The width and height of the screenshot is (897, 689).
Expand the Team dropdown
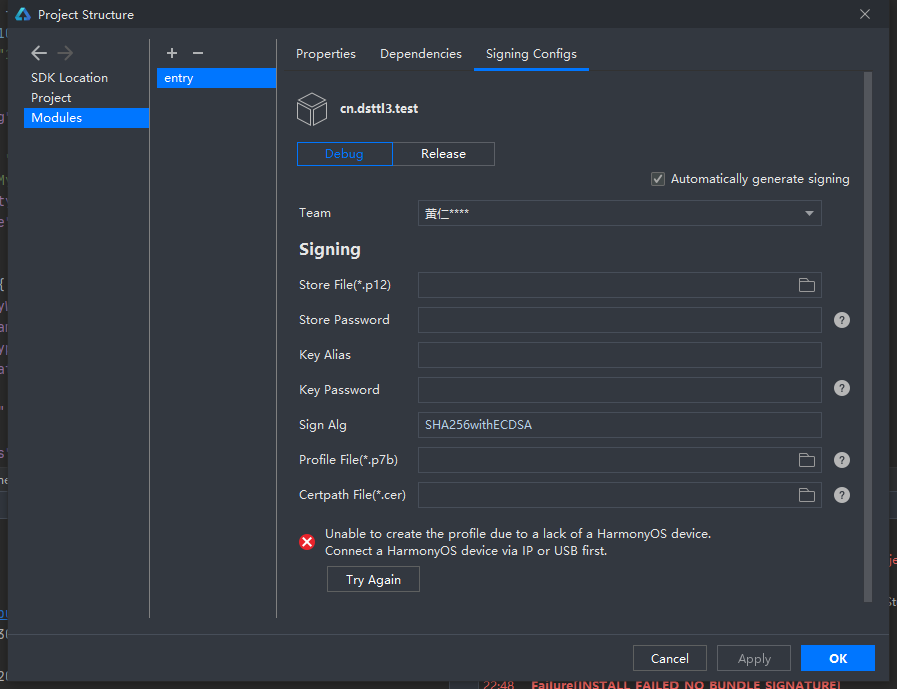tap(808, 213)
